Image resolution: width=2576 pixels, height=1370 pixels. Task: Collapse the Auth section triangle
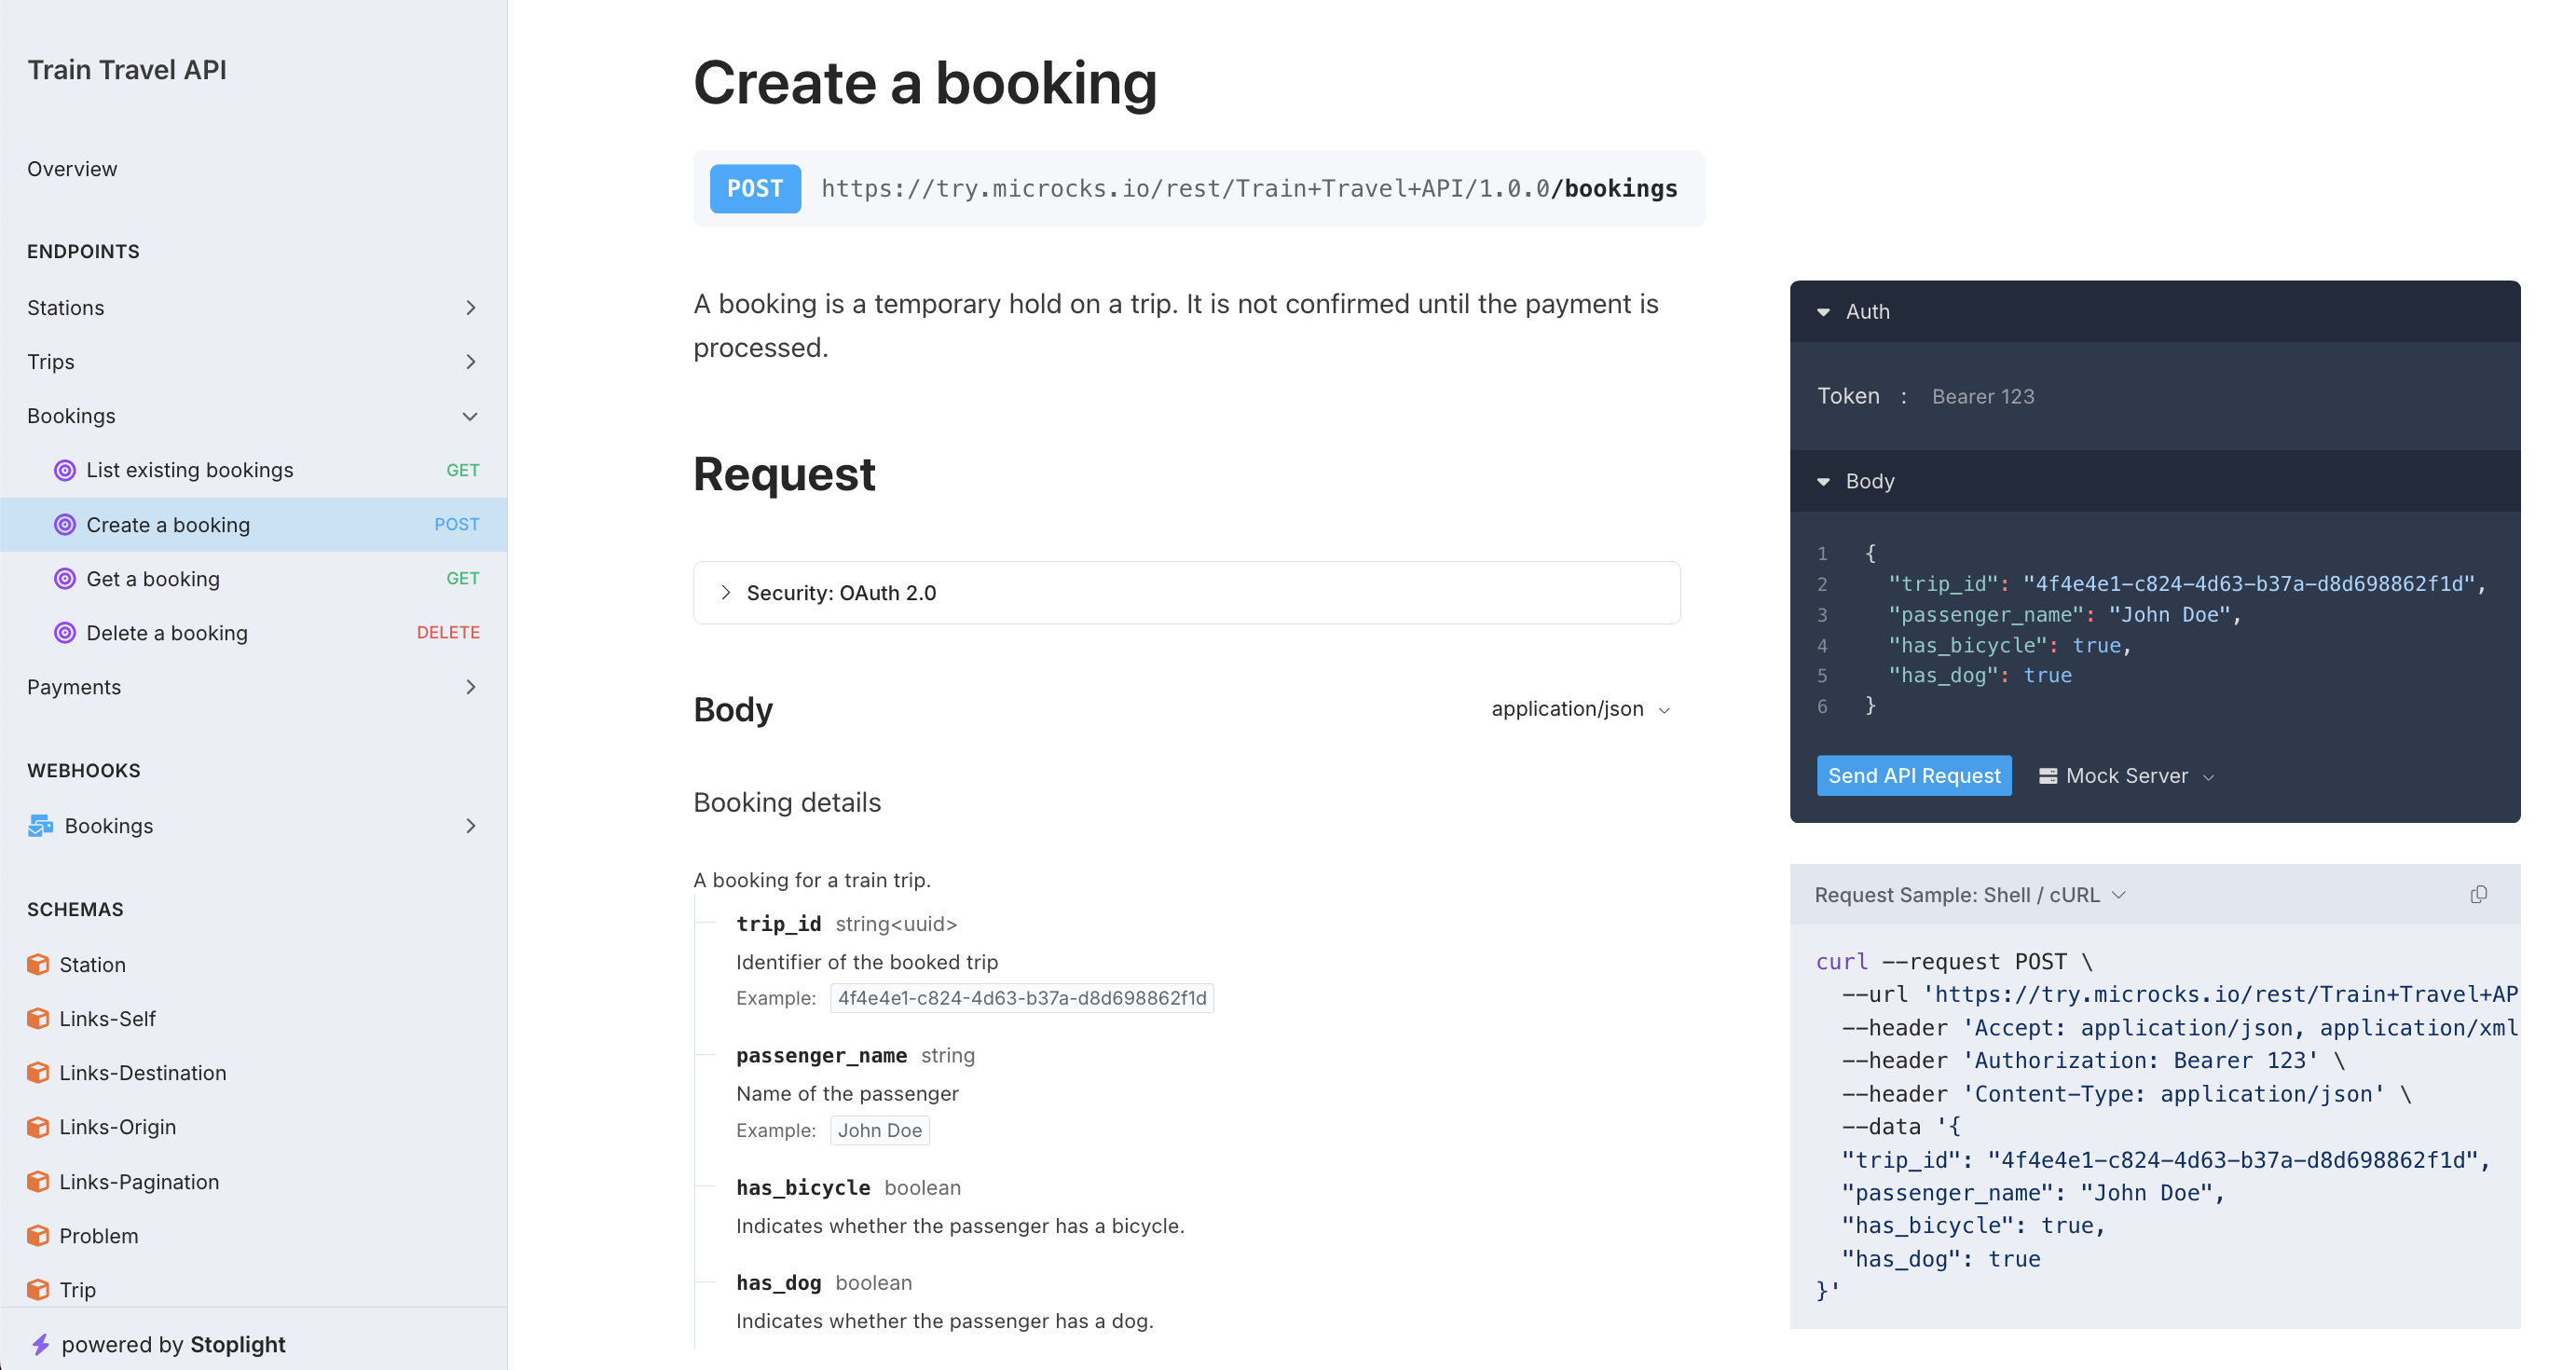(x=1823, y=312)
